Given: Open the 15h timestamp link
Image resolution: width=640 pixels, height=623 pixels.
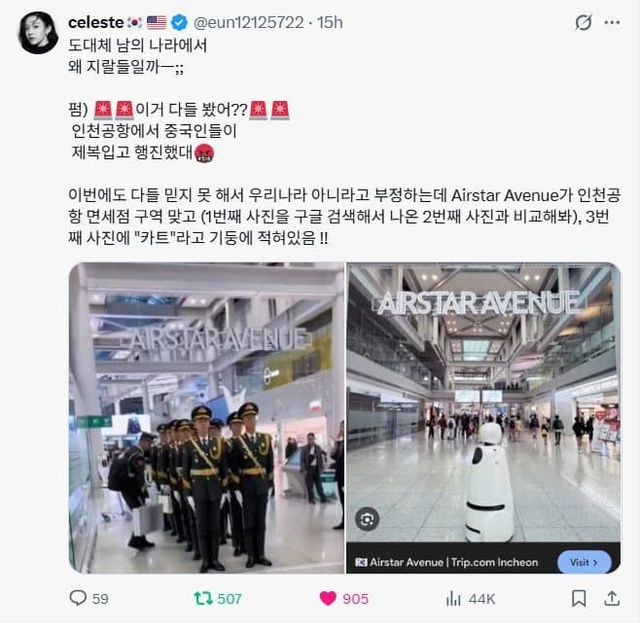Looking at the screenshot, I should pos(330,22).
